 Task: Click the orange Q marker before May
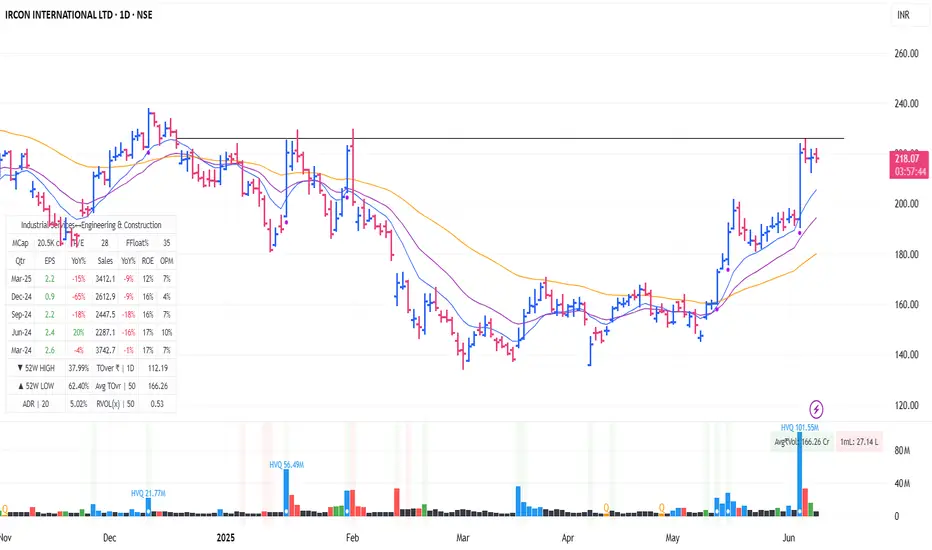click(661, 508)
